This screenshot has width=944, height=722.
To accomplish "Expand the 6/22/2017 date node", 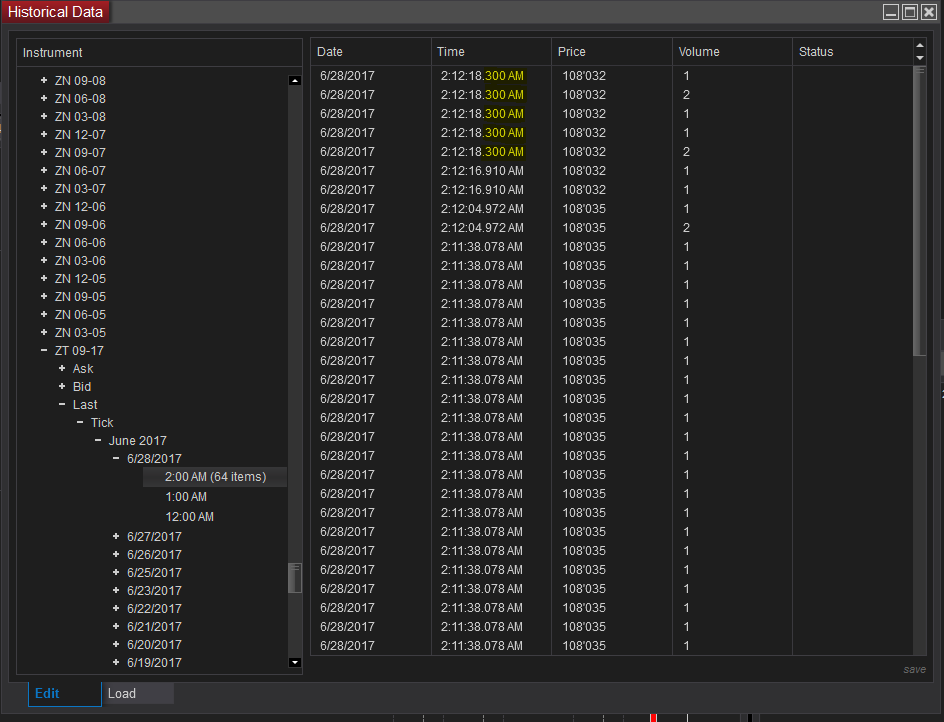I will coord(116,609).
